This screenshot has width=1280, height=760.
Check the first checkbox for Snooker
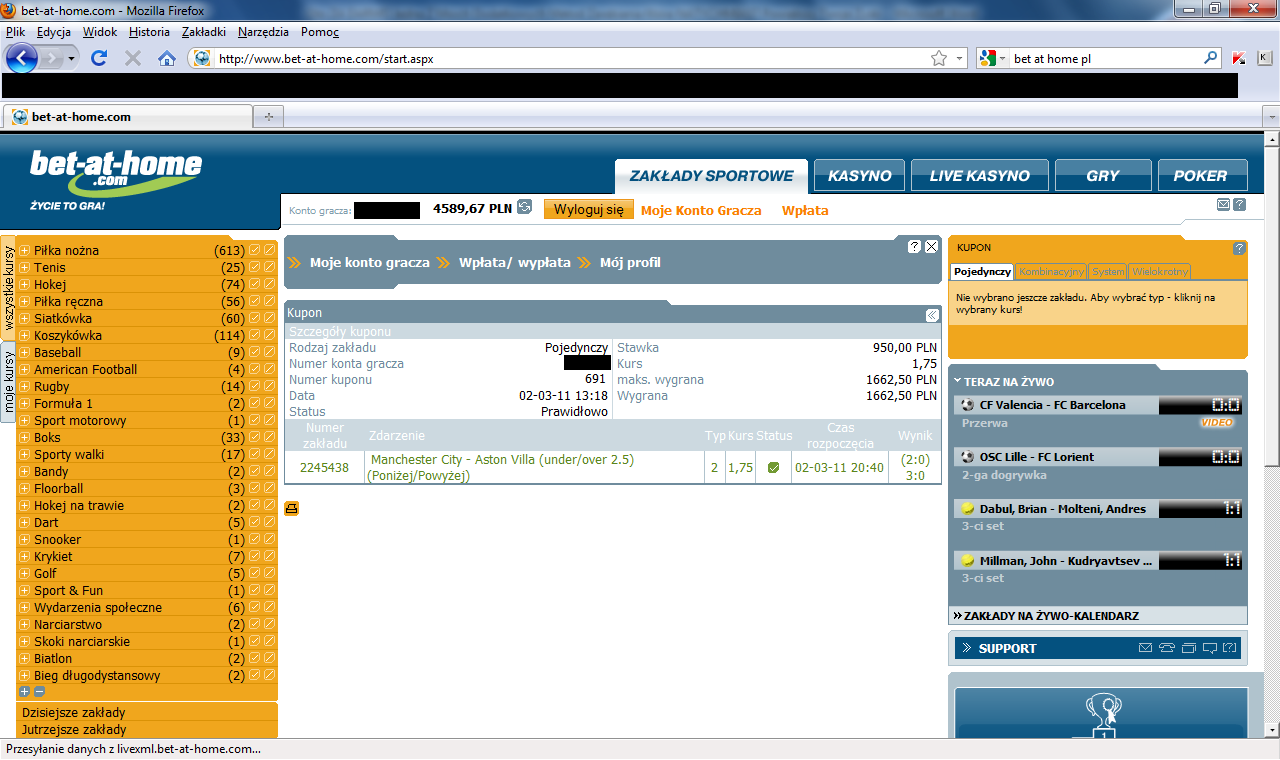pos(255,539)
